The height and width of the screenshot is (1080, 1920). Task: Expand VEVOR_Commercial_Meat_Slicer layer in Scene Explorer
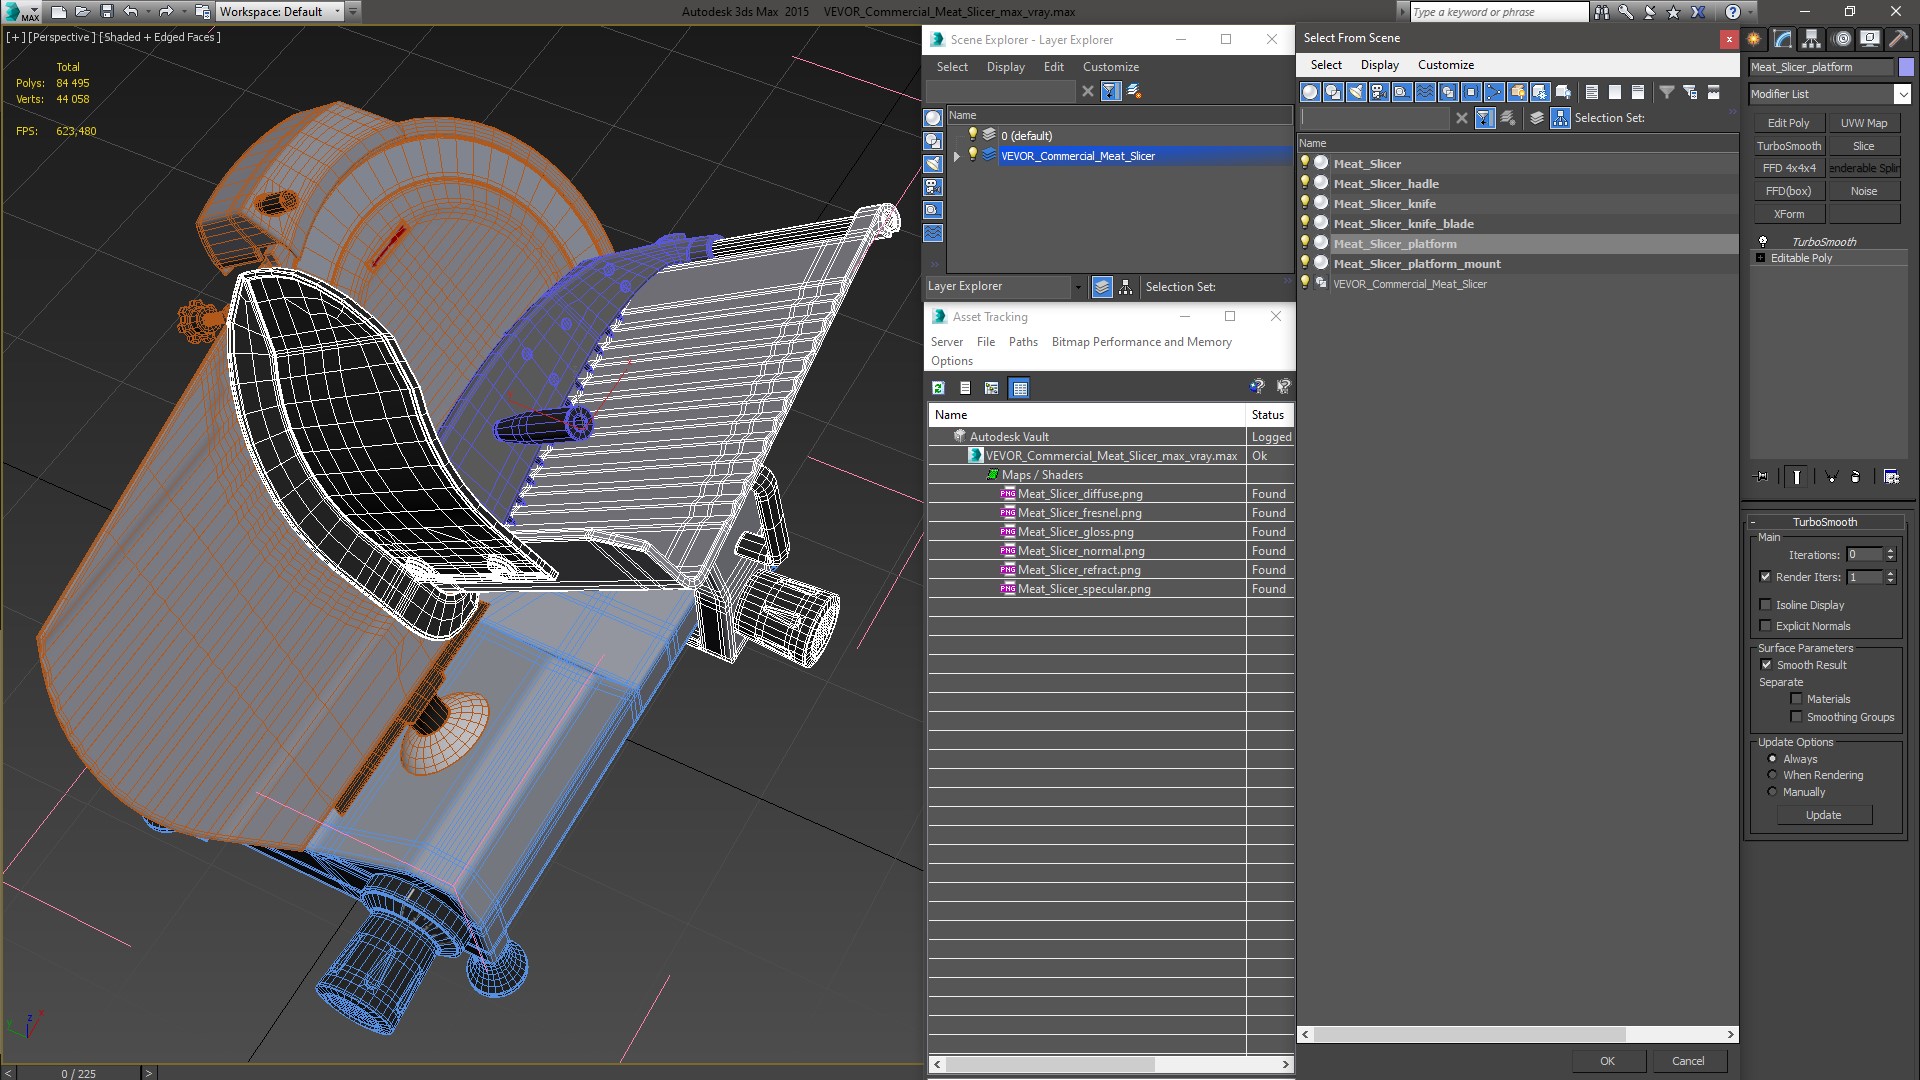click(x=957, y=156)
